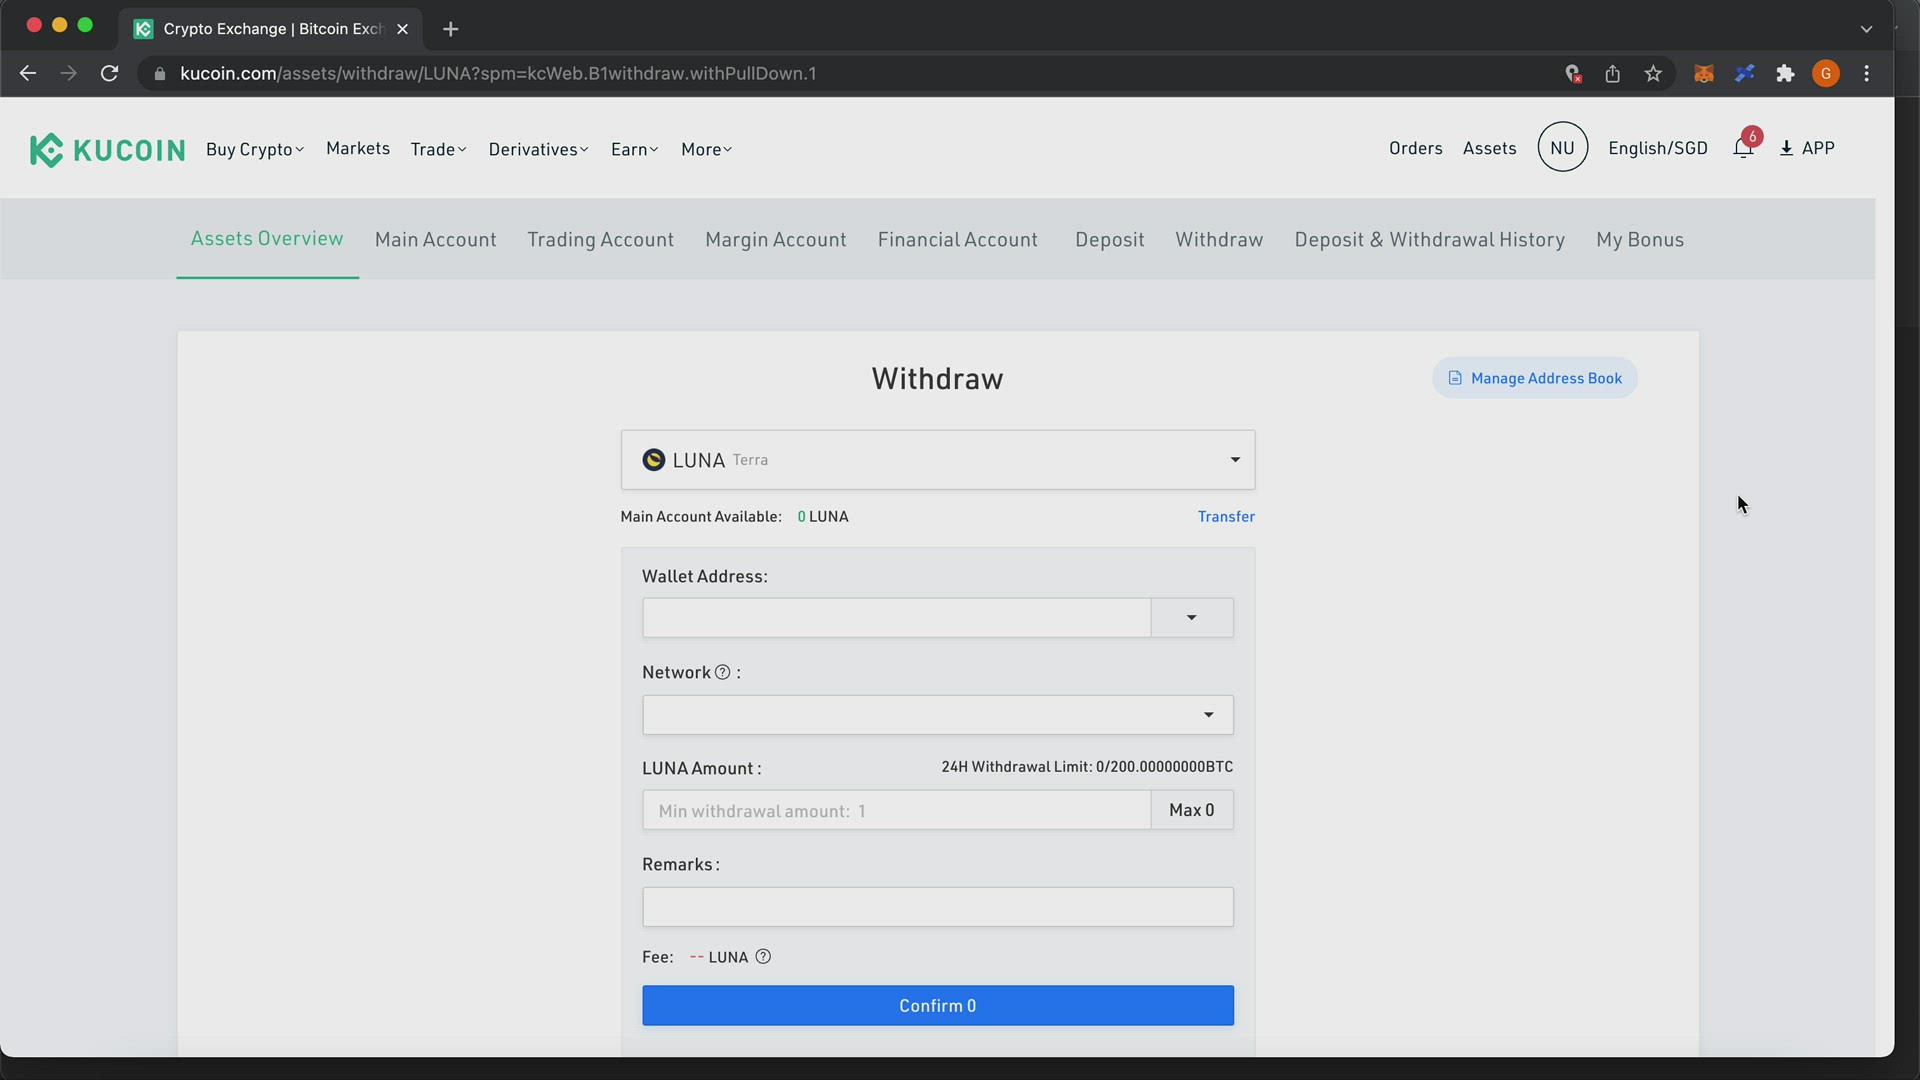Screen dimensions: 1920x1080
Task: Click the 24H Withdrawal Limit text
Action: tap(1087, 767)
